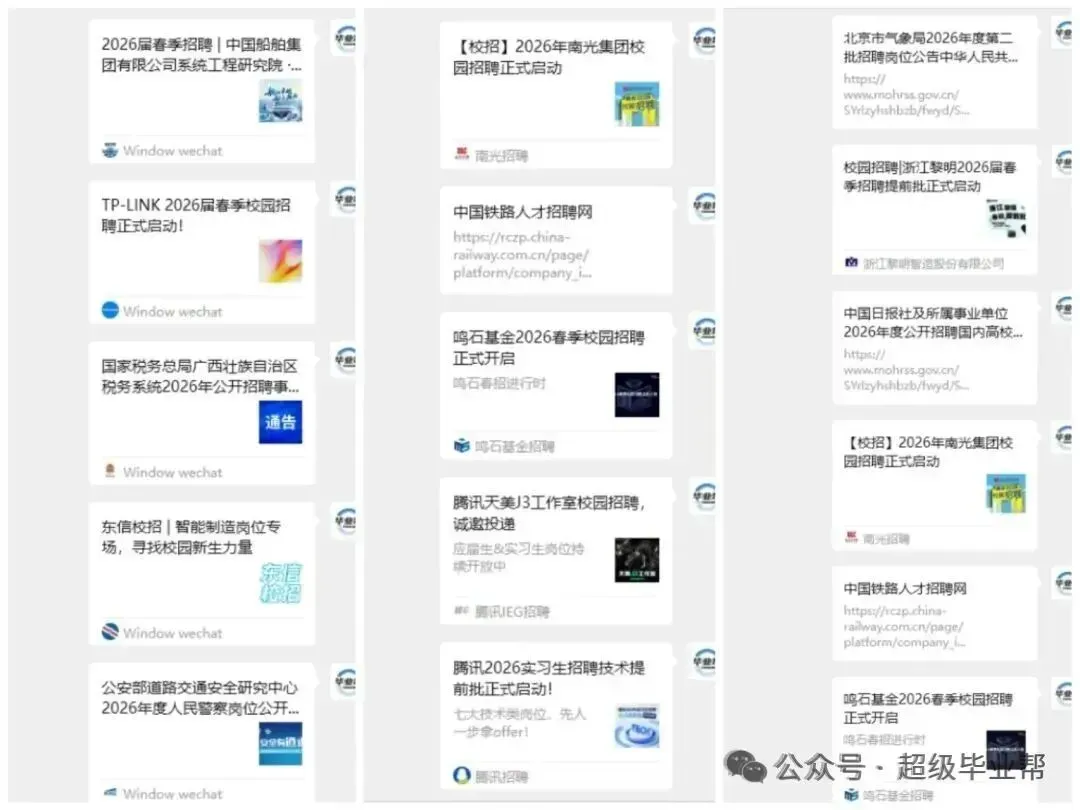Click the source icon under 国家税务总局 card
The width and height of the screenshot is (1080, 810).
110,471
